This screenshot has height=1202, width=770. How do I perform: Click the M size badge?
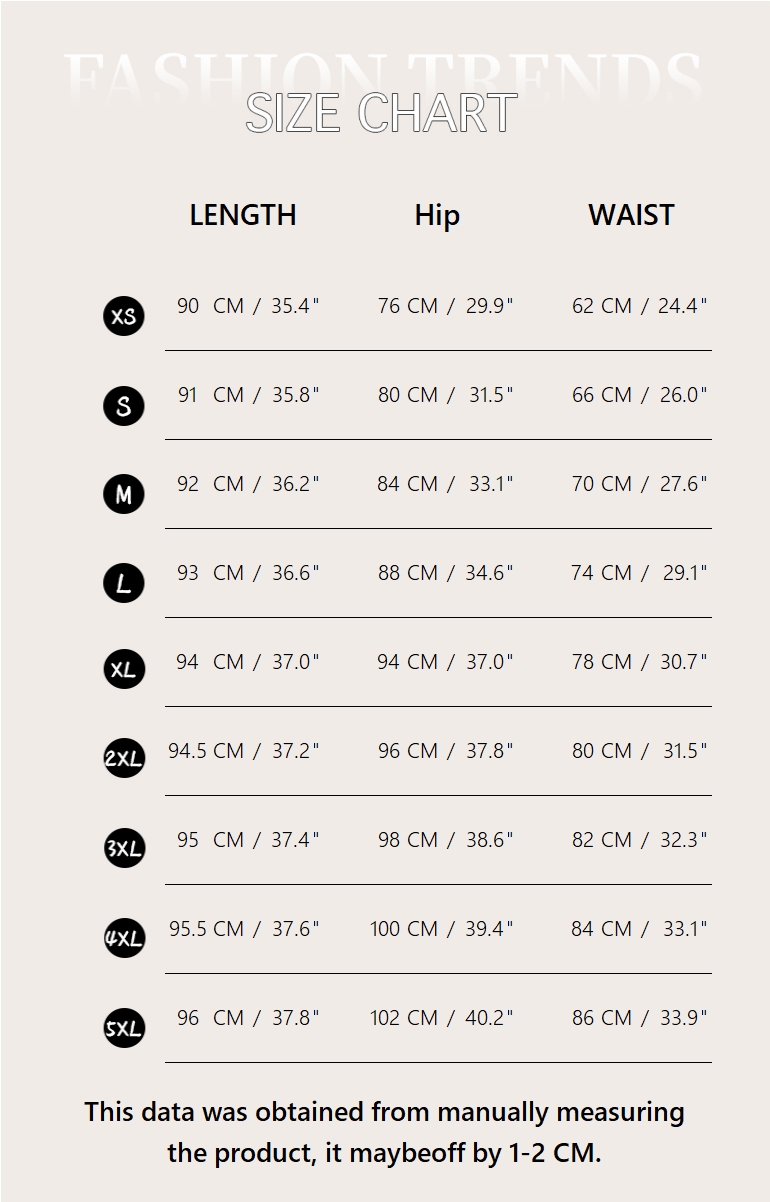coord(124,494)
